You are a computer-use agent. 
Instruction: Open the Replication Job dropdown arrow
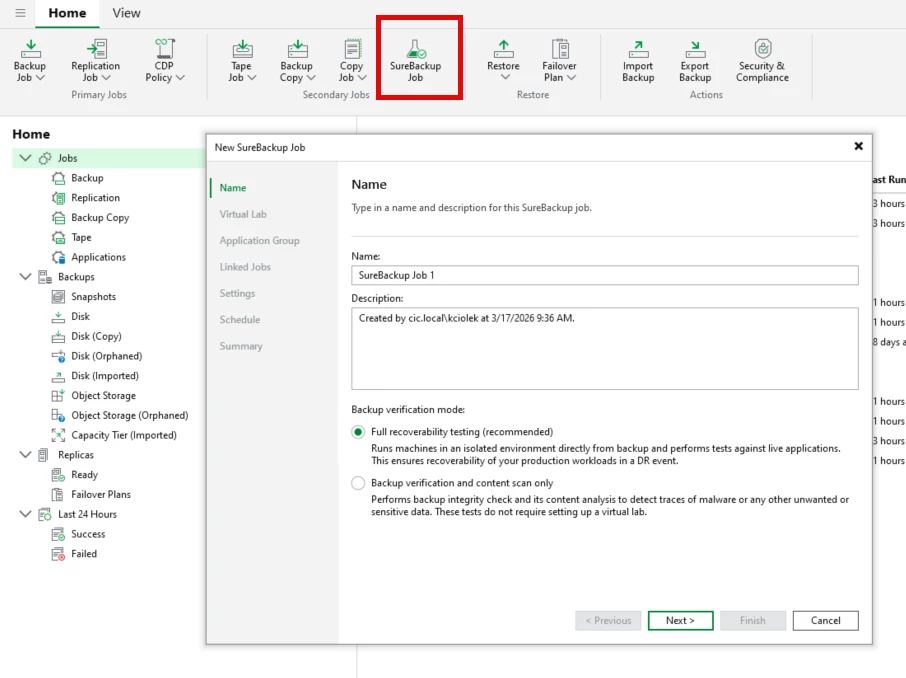point(106,77)
